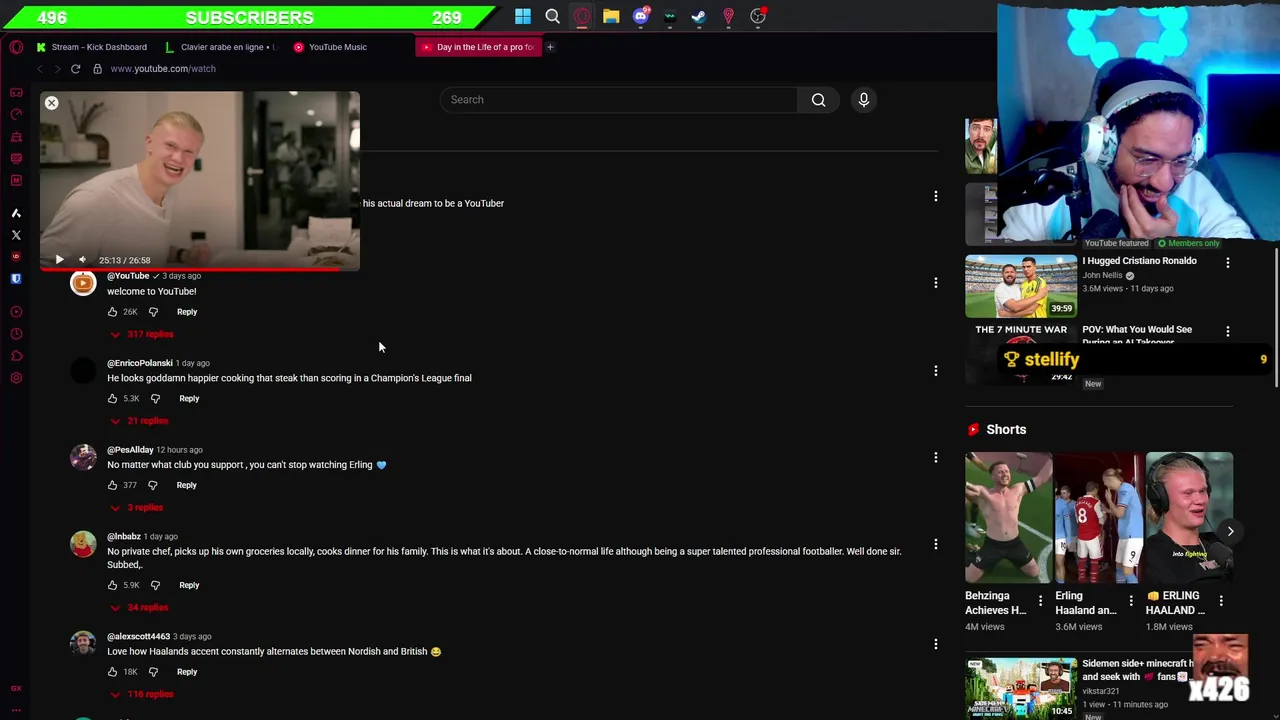Screen dimensions: 1280x720
Task: Open options menu for EnricoPolanski comment
Action: pyautogui.click(x=935, y=370)
